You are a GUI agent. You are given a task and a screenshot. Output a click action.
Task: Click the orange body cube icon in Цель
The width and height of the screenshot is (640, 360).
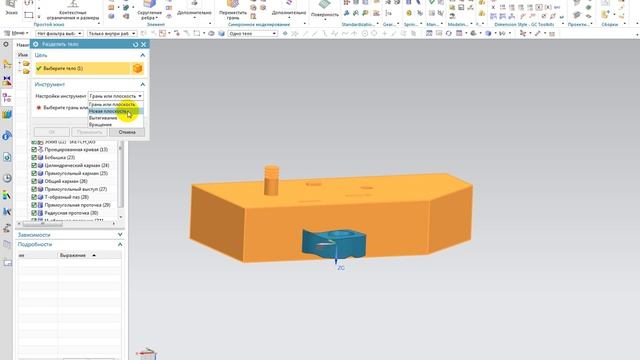138,68
